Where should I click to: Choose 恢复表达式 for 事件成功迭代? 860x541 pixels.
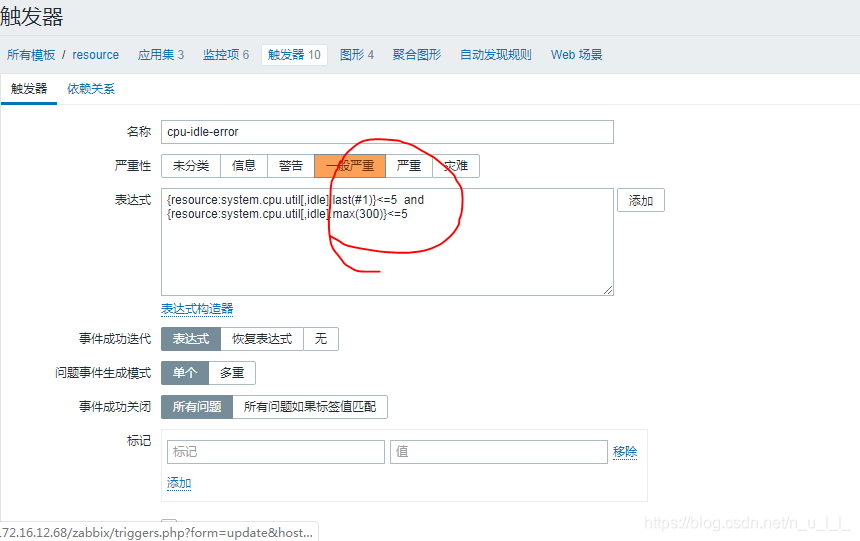(262, 339)
